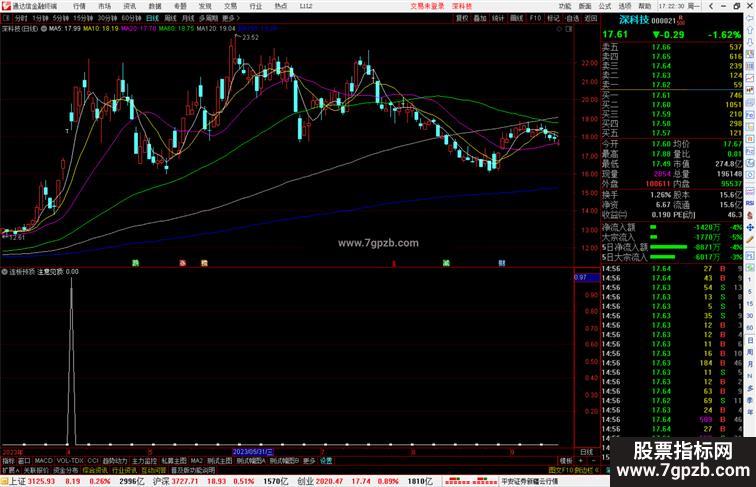Click the 复权 toolbar button
The height and width of the screenshot is (487, 756).
click(x=462, y=18)
